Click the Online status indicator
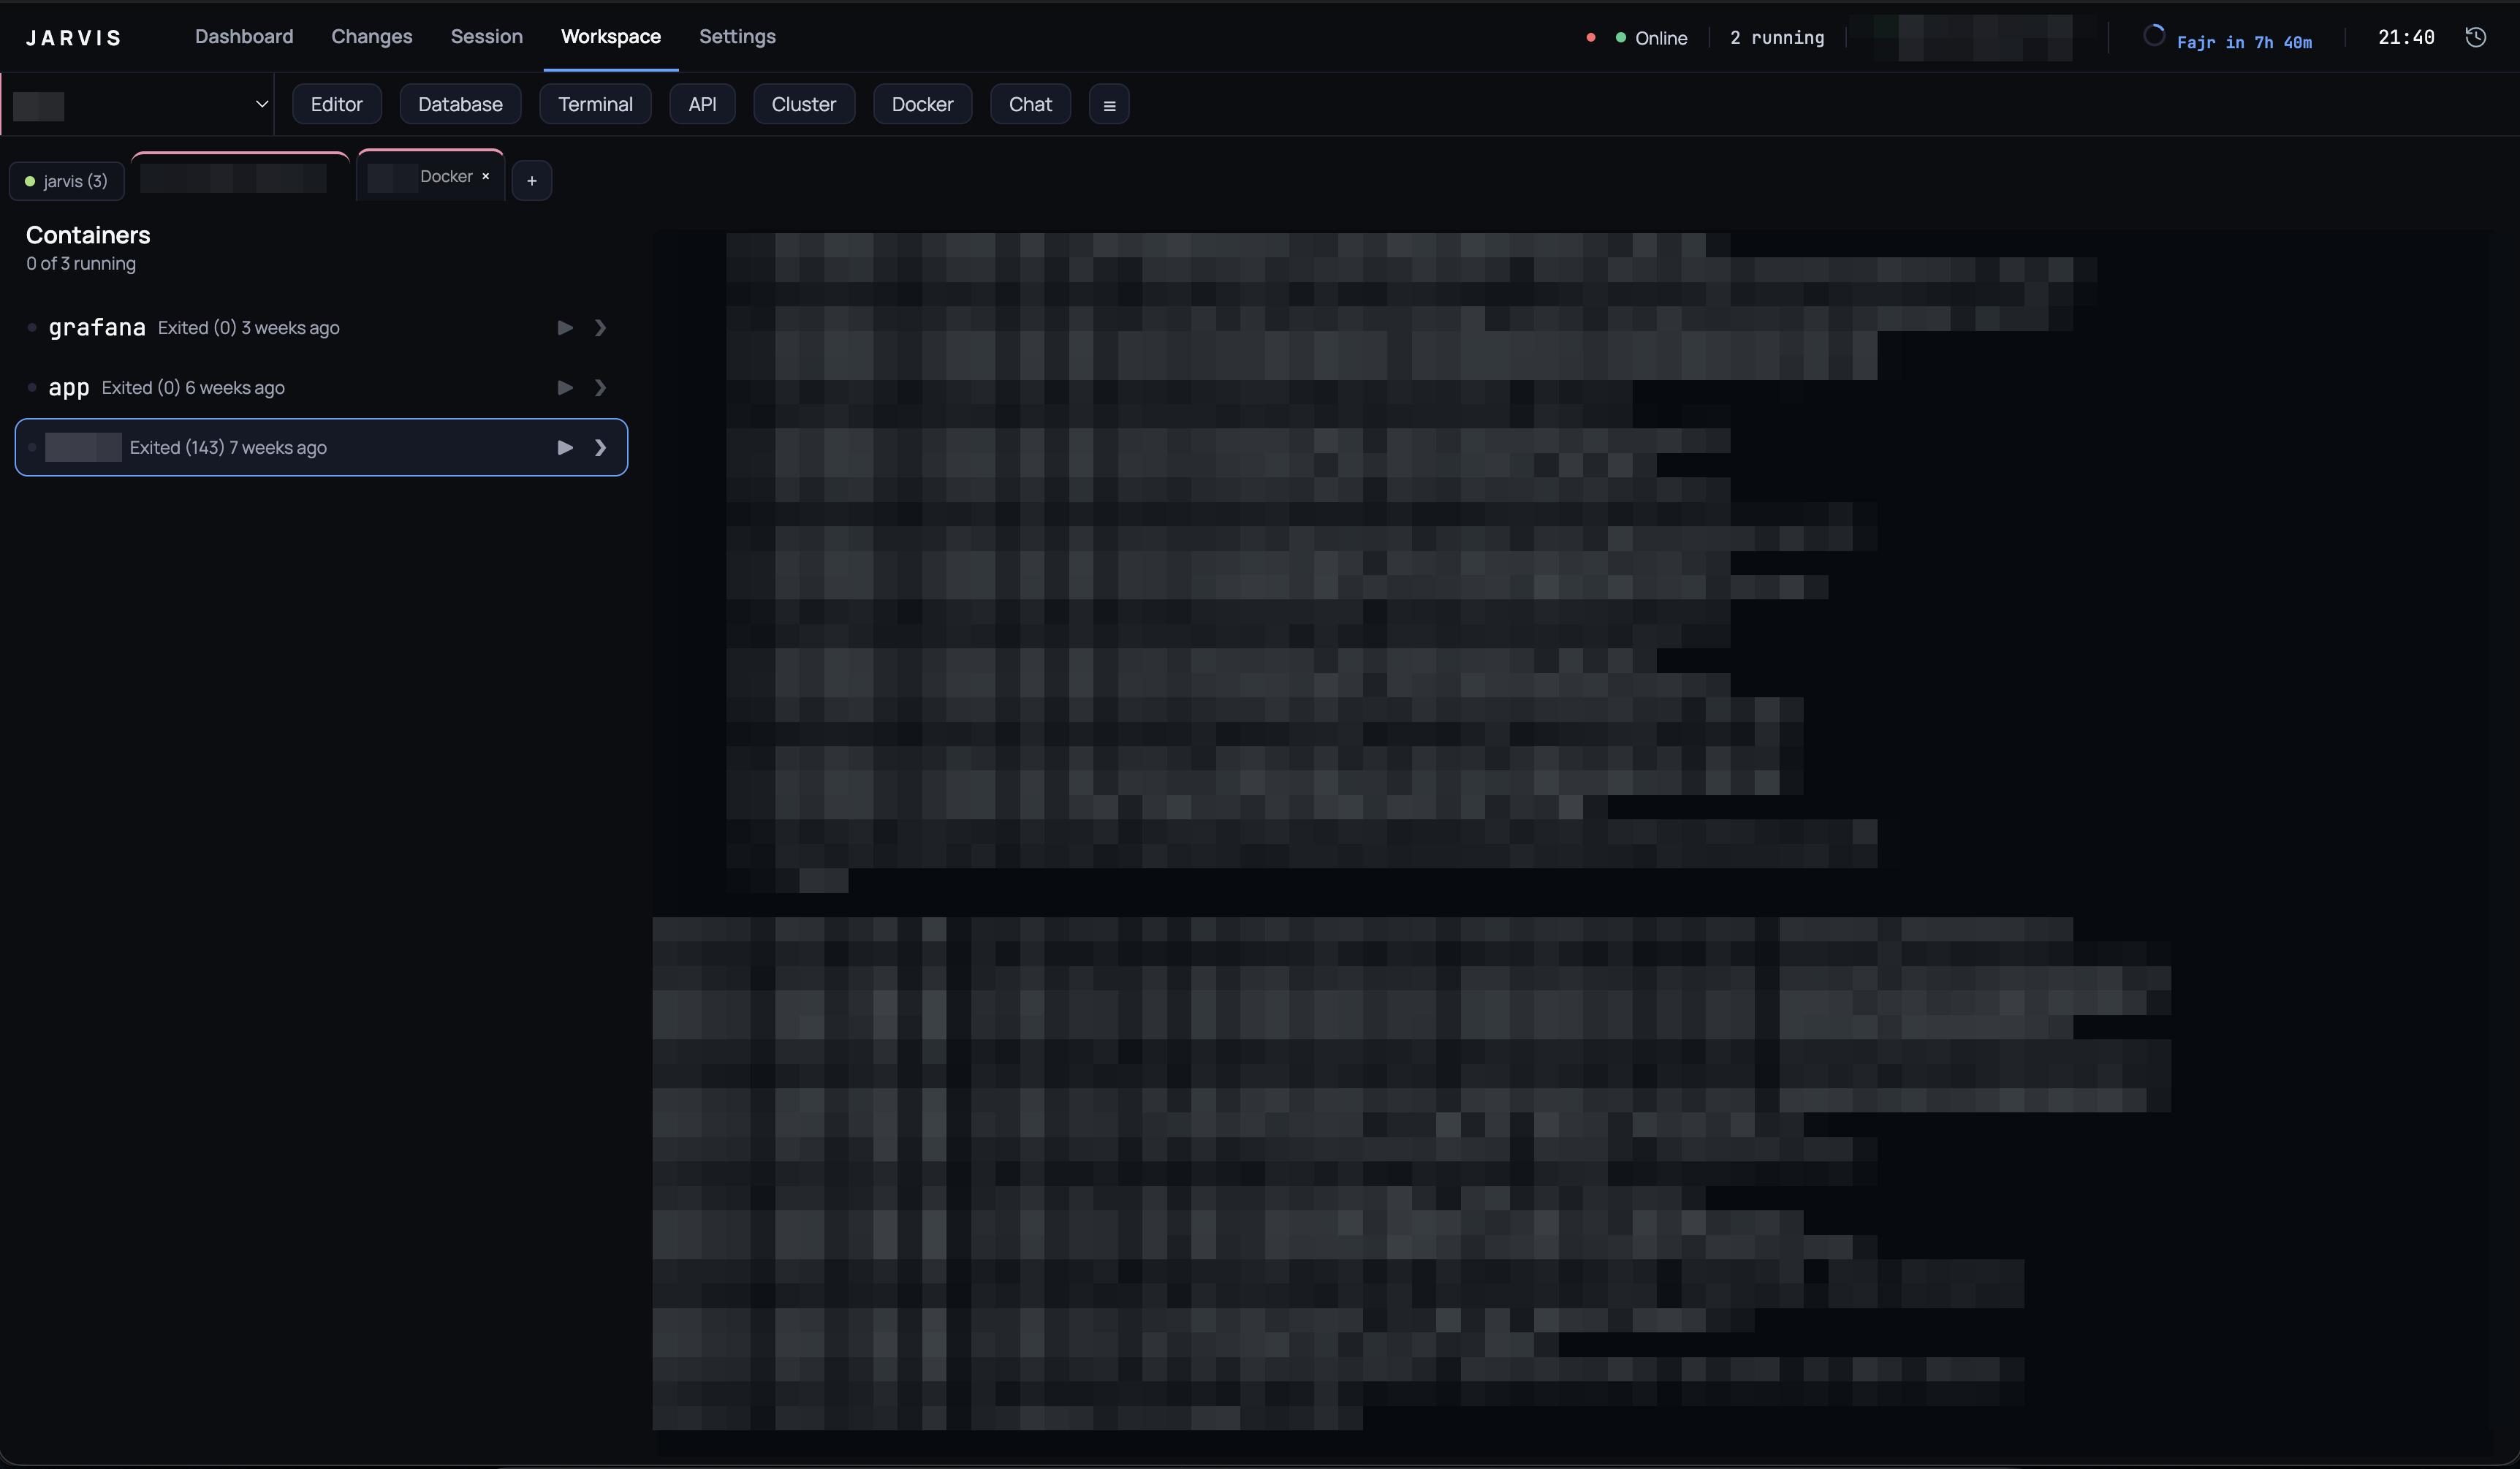This screenshot has height=1469, width=2520. click(1651, 38)
